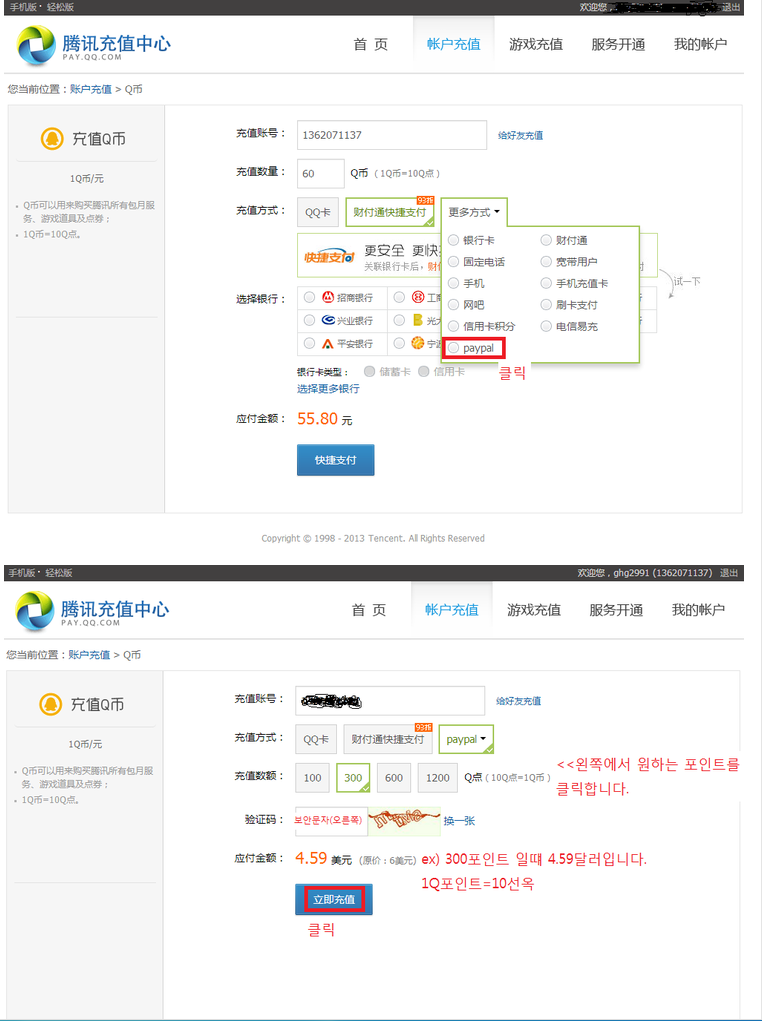Click the captcha image next to 换一张
Screen dimensions: 762x1021
pos(404,820)
